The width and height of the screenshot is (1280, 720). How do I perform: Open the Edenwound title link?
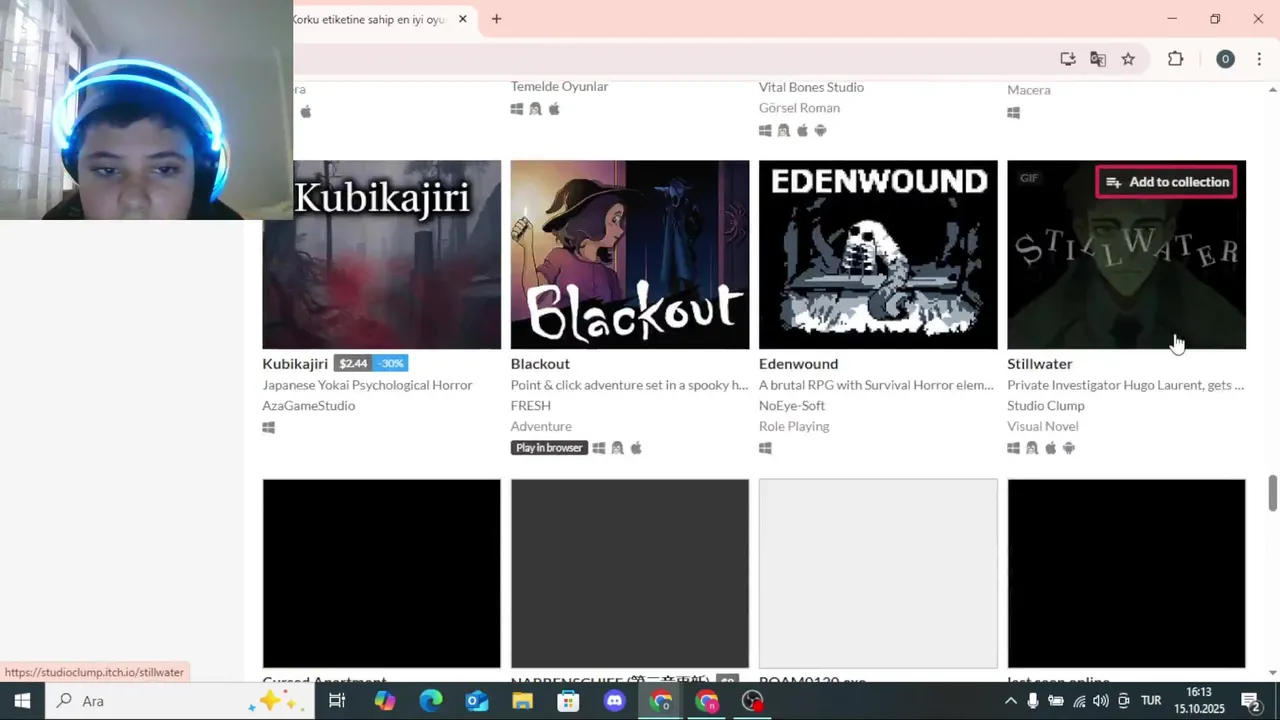tap(798, 364)
